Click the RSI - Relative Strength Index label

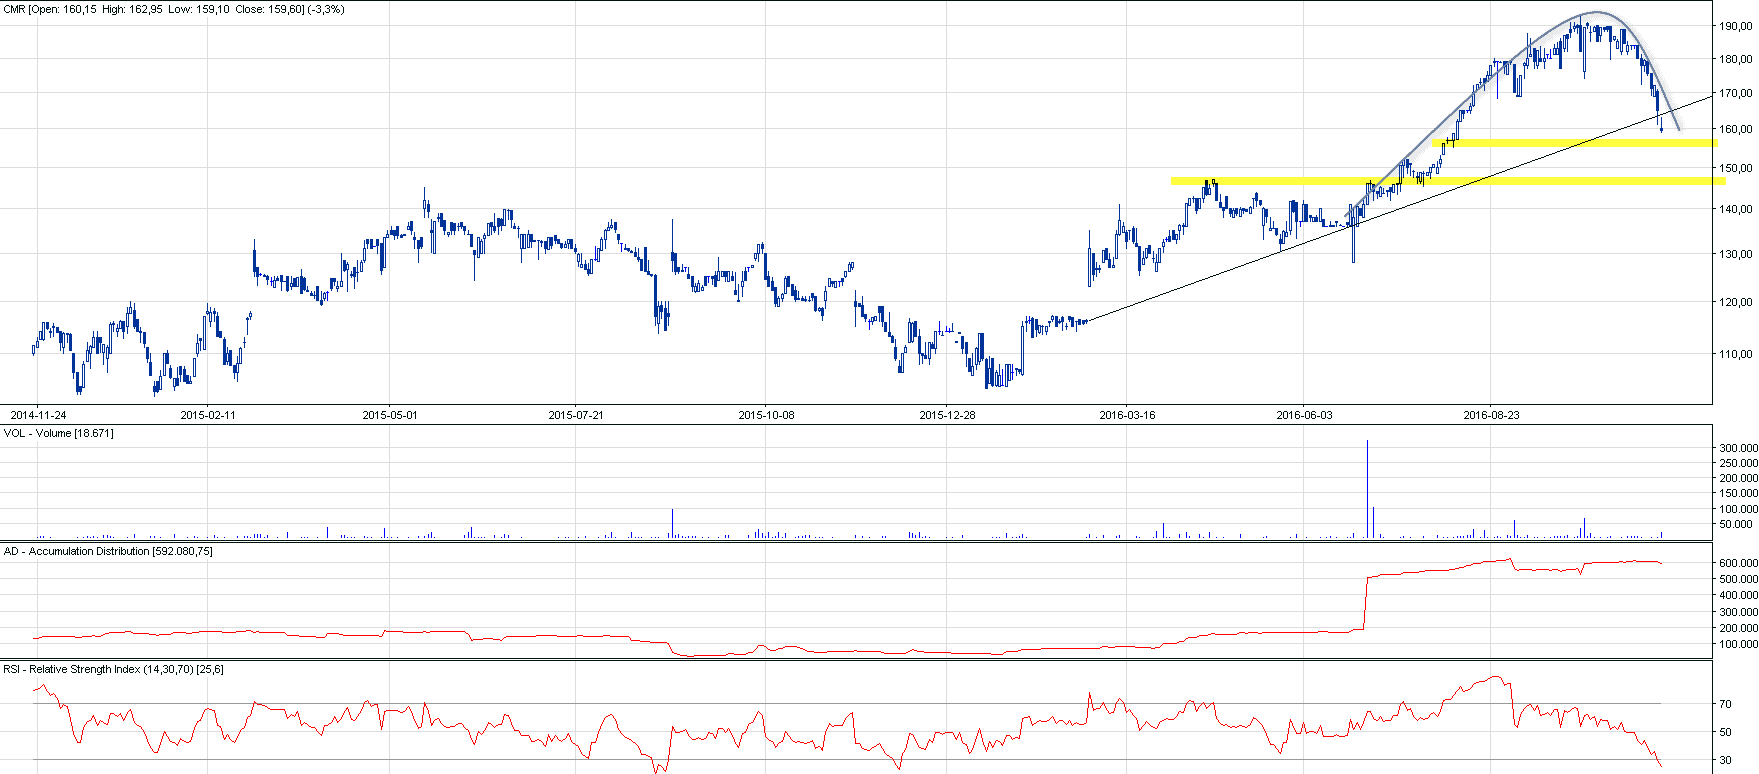(x=114, y=669)
